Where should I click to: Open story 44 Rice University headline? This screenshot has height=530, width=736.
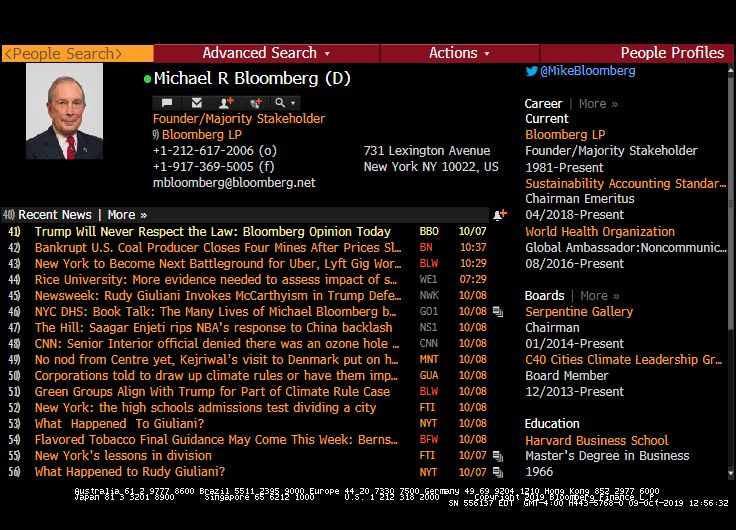216,280
